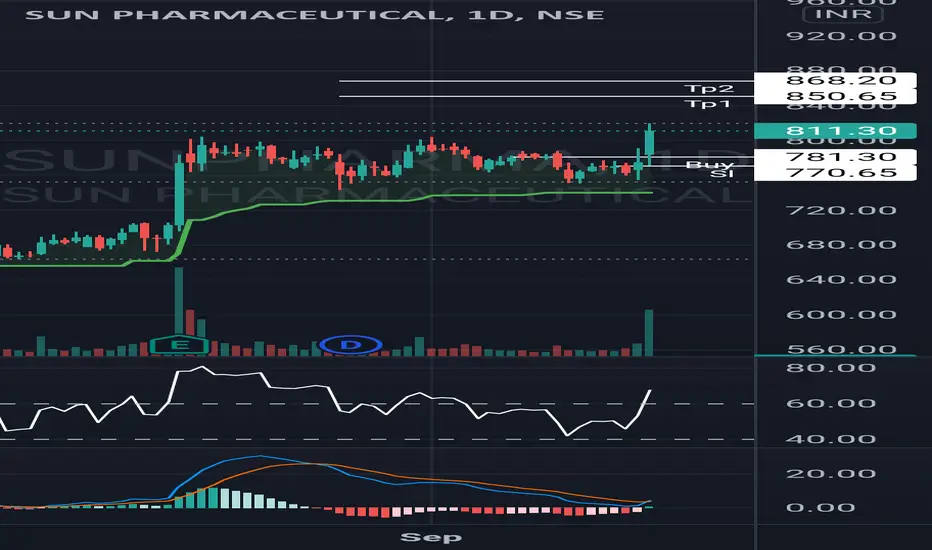Select the 850.65 Tp1 price label

pyautogui.click(x=835, y=96)
